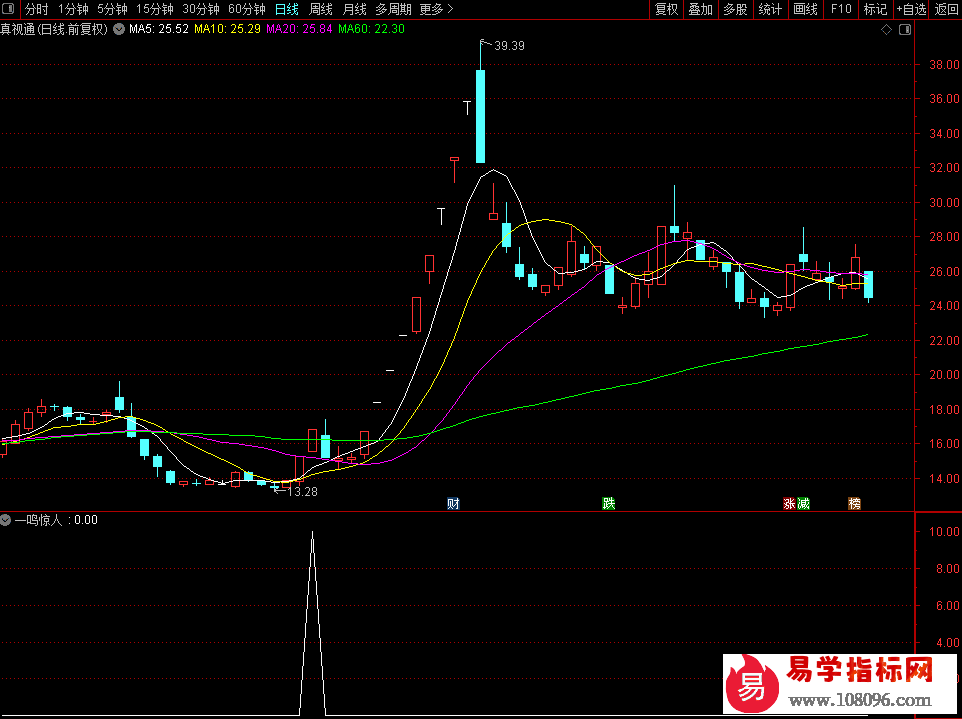The height and width of the screenshot is (719, 962).
Task: Open the 画线 drawing tools
Action: pyautogui.click(x=805, y=10)
